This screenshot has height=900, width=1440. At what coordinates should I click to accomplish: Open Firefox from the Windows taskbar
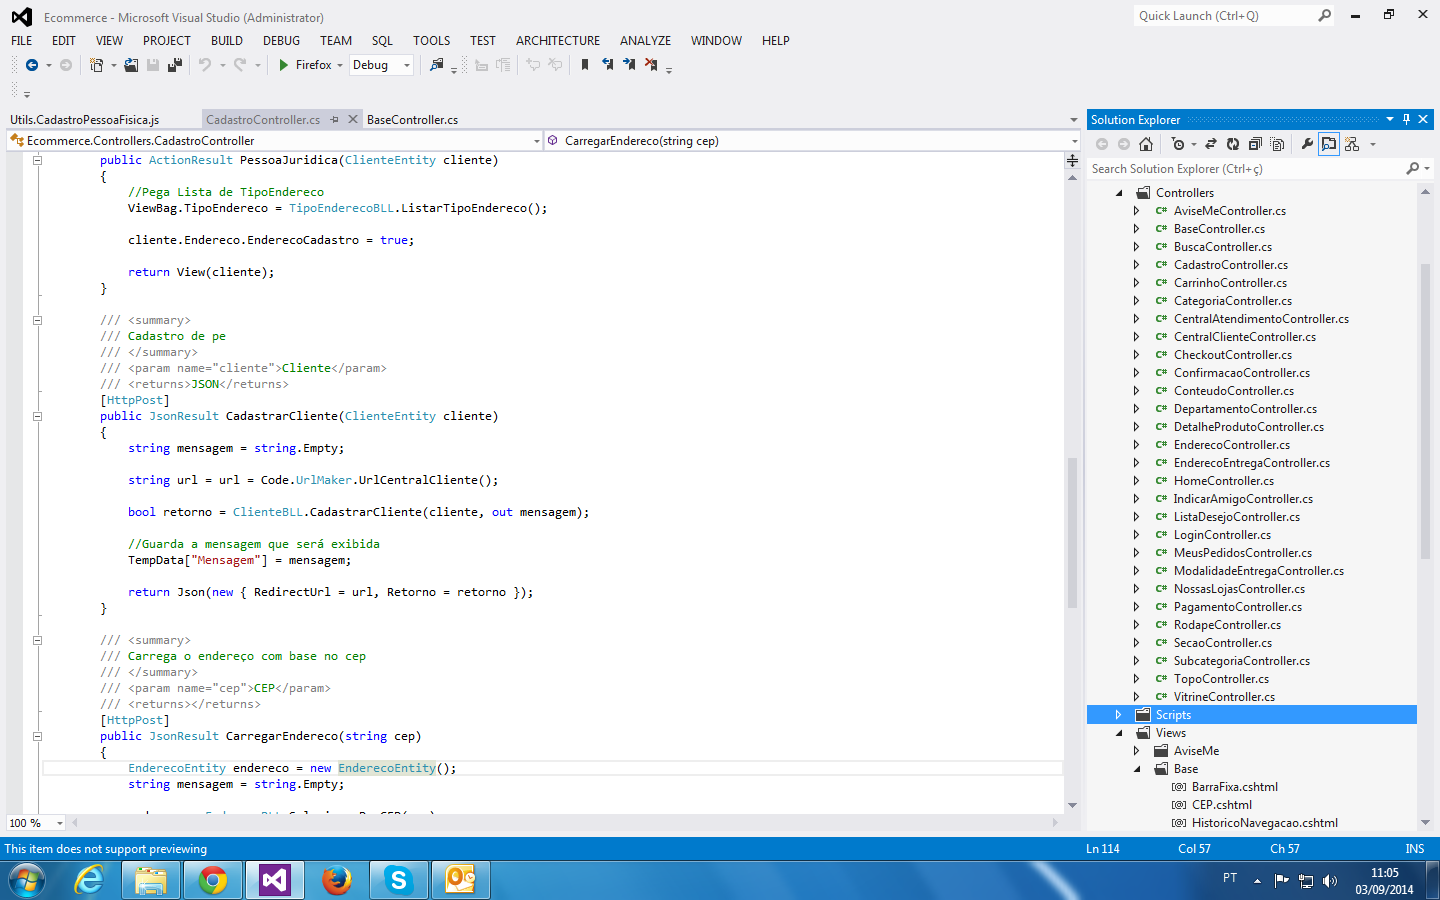click(x=337, y=880)
